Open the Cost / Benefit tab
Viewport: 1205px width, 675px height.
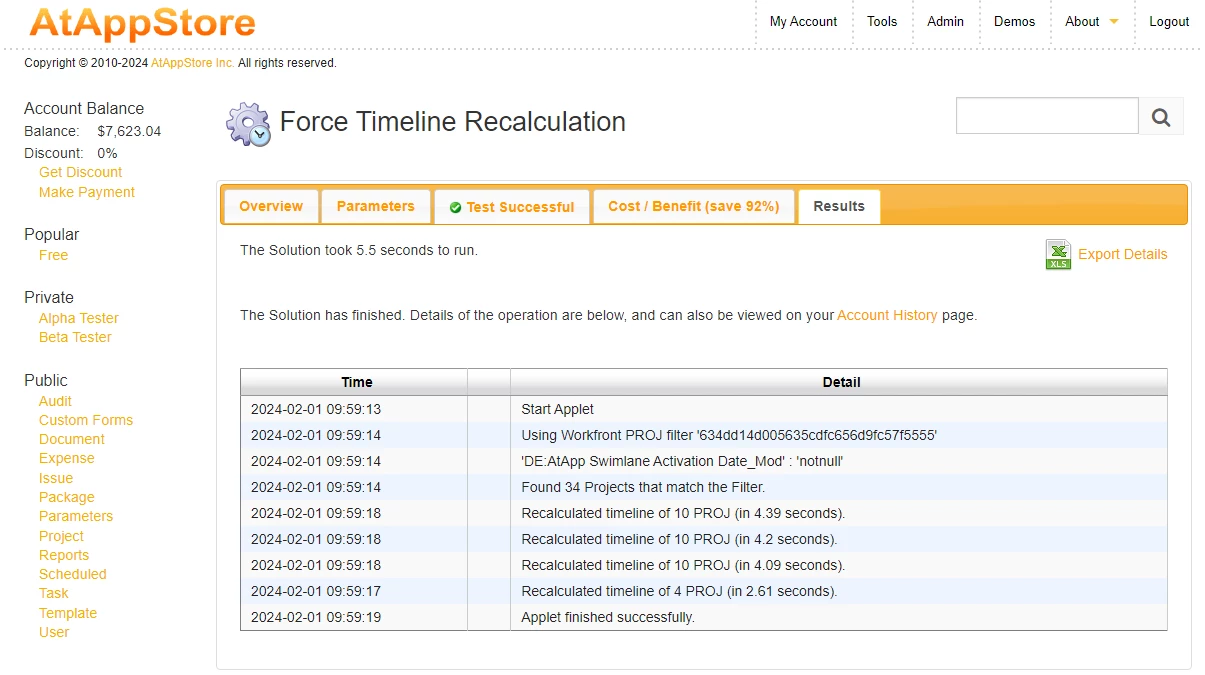click(x=694, y=206)
